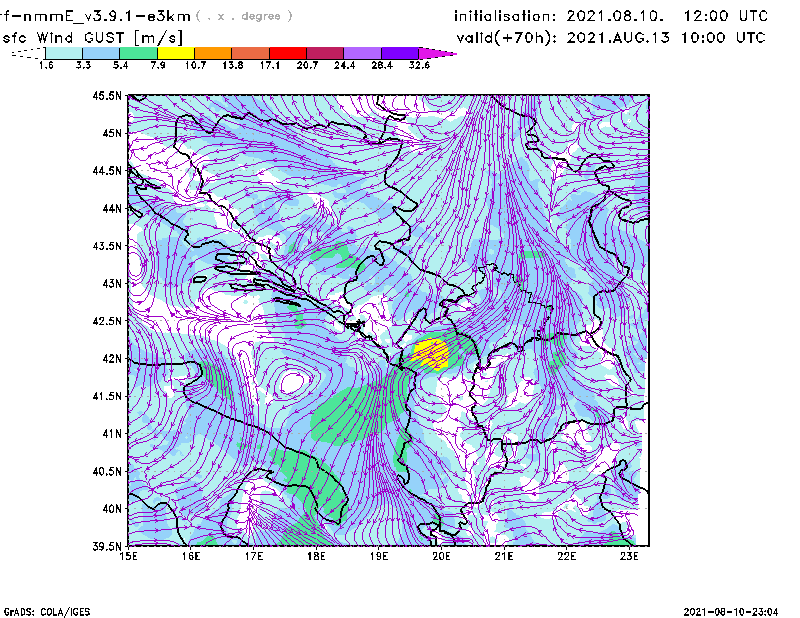This screenshot has height=618, width=800.
Task: Click the initialisation date 2021.08.10.
Action: click(615, 16)
